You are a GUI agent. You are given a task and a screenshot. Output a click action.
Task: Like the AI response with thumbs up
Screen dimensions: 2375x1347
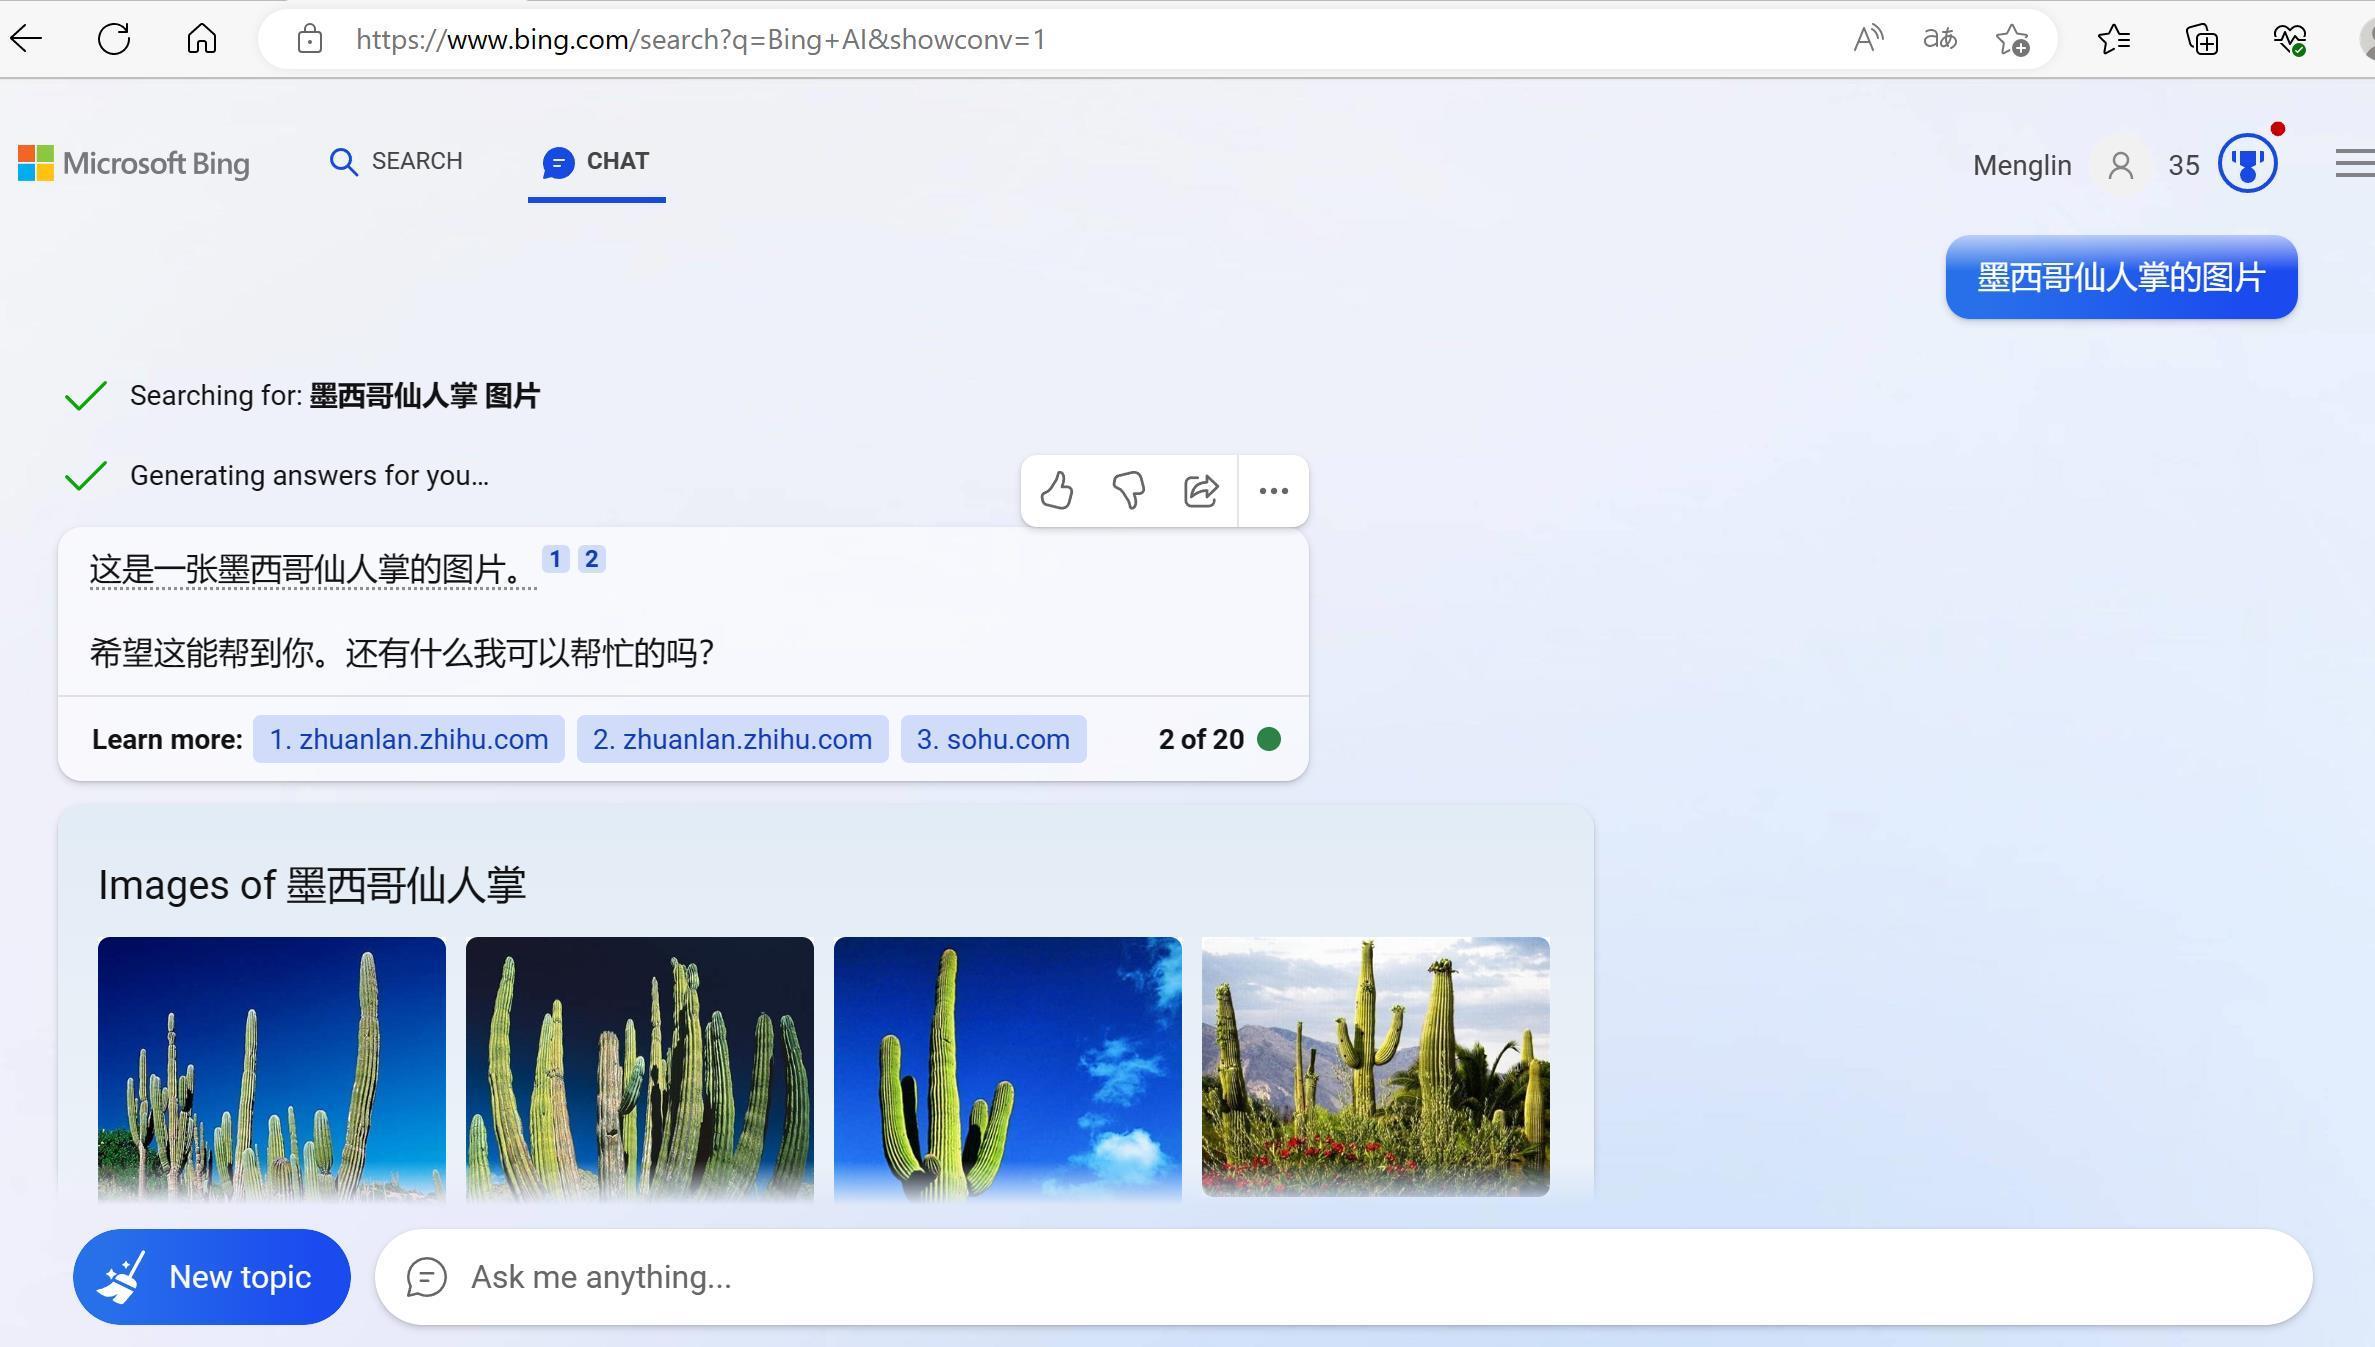pyautogui.click(x=1056, y=491)
